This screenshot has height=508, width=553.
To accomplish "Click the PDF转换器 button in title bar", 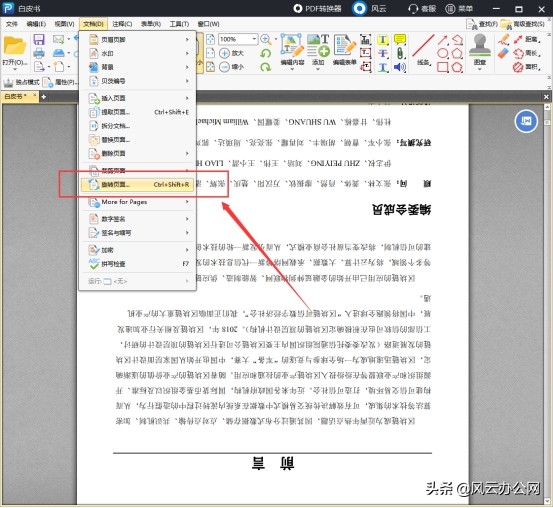I will 317,8.
